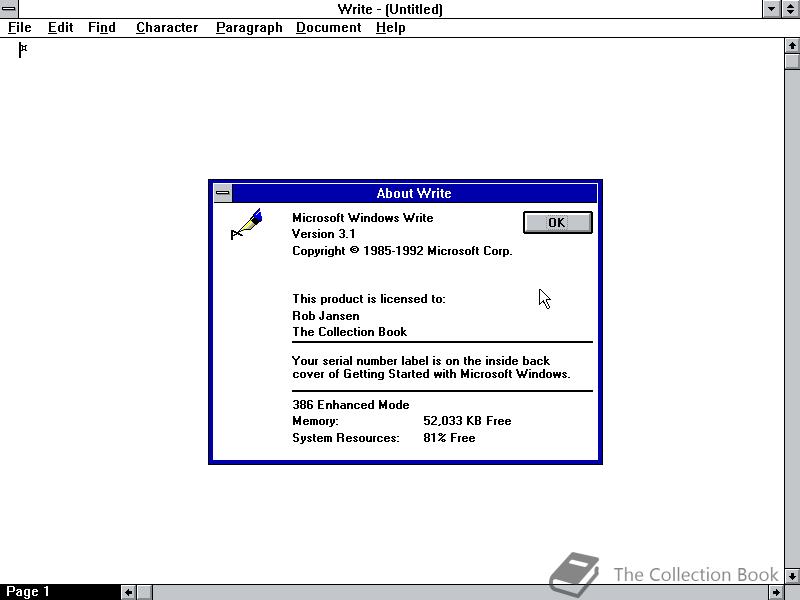Open the File menu
This screenshot has height=600, width=800.
click(x=19, y=28)
